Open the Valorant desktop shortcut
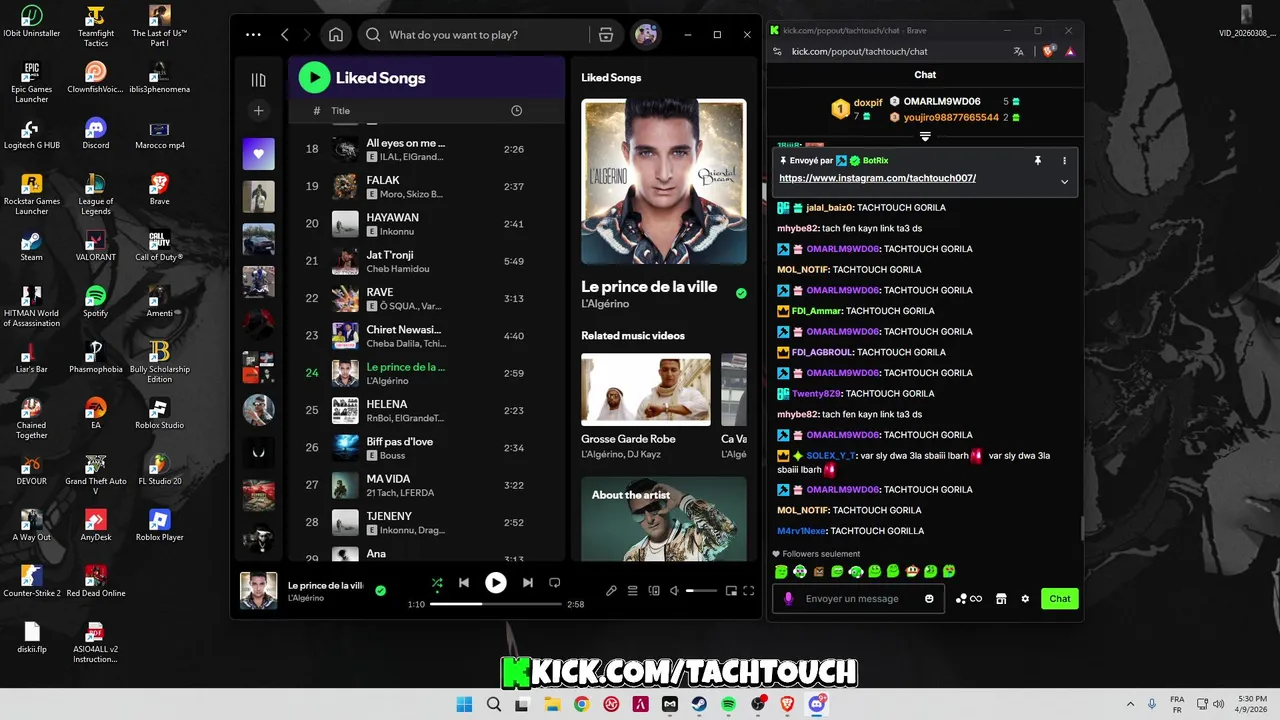This screenshot has width=1280, height=720. [96, 245]
